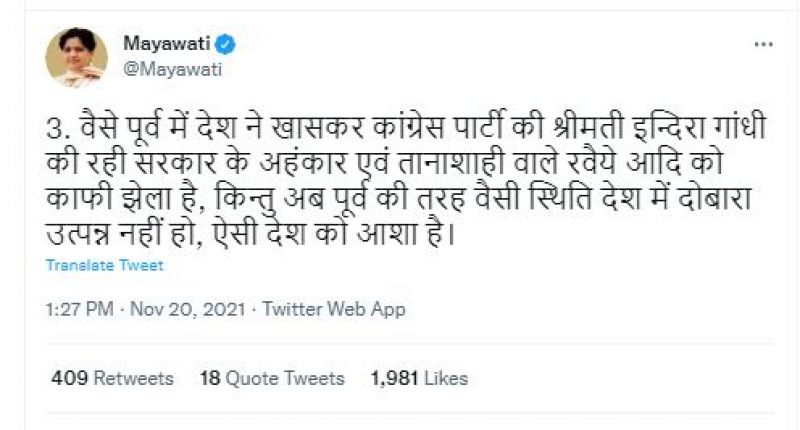Click the 1:27 PM timestamp
The width and height of the screenshot is (800, 430).
pyautogui.click(x=78, y=310)
